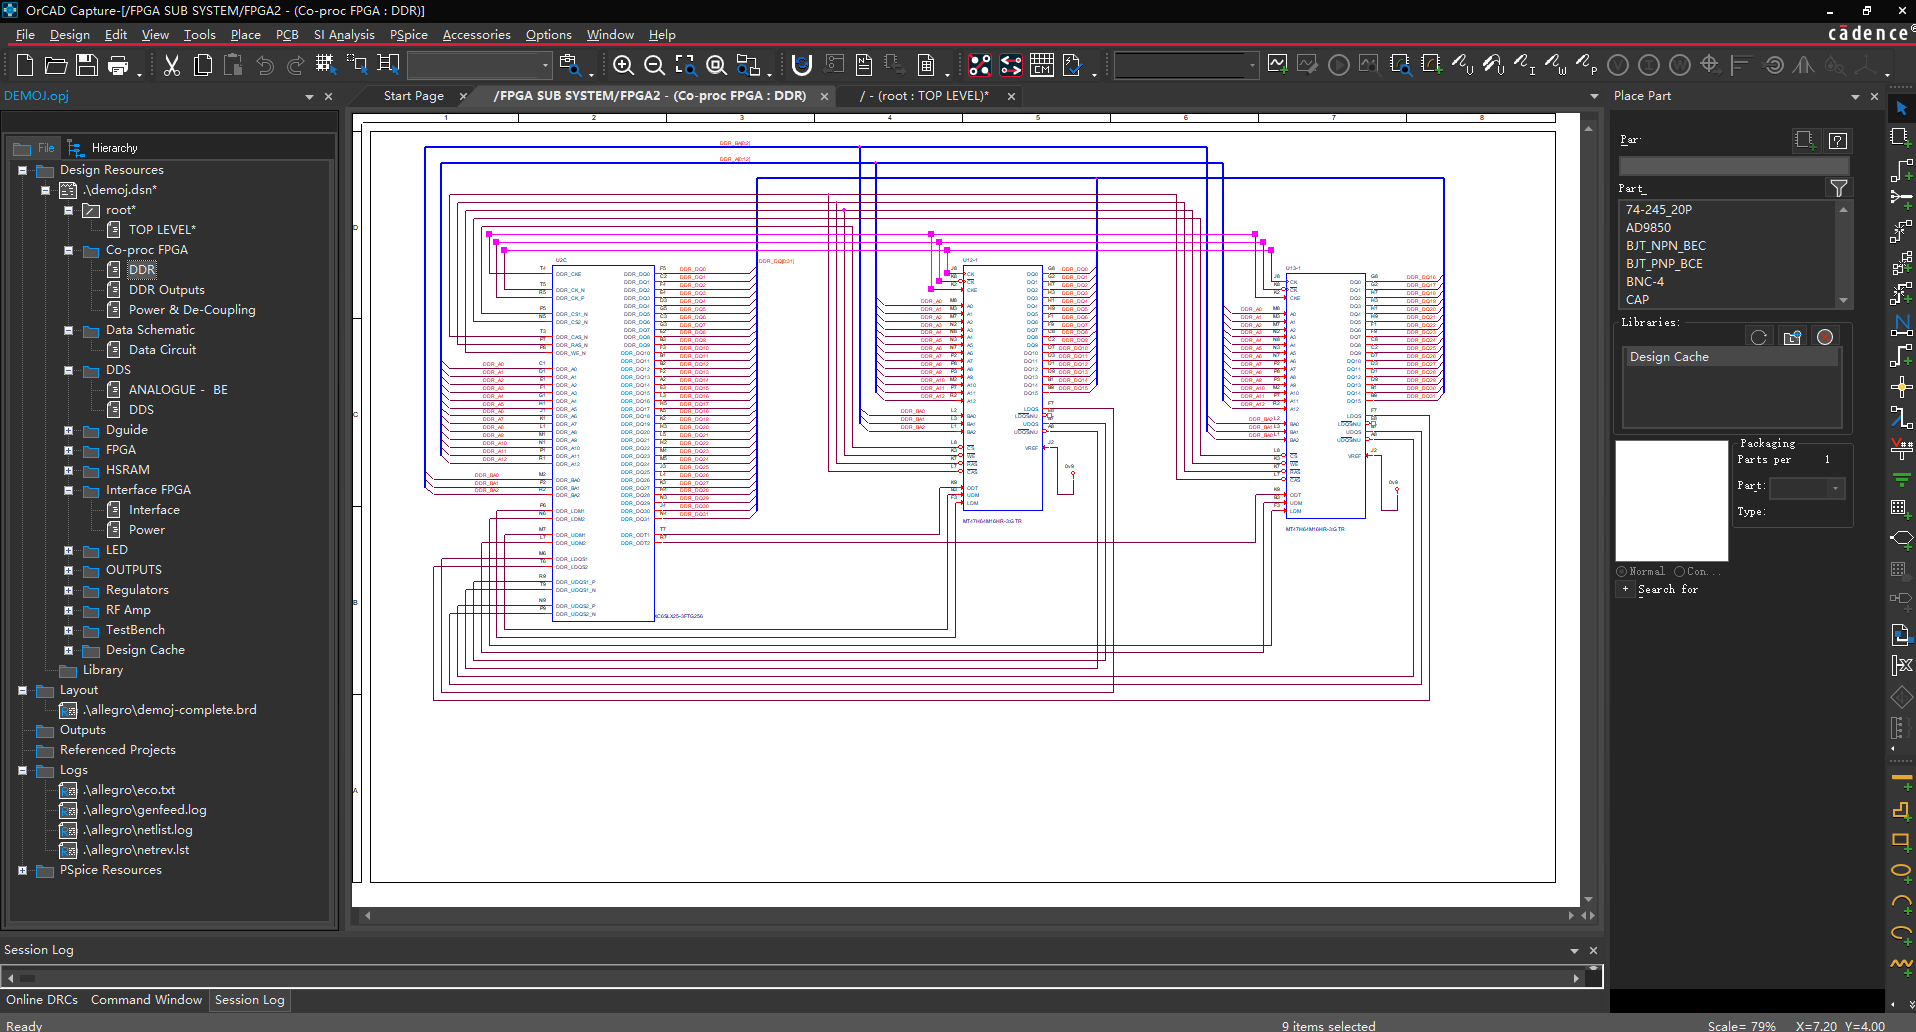Switch to the Start Page tab
The height and width of the screenshot is (1032, 1916).
pos(414,96)
